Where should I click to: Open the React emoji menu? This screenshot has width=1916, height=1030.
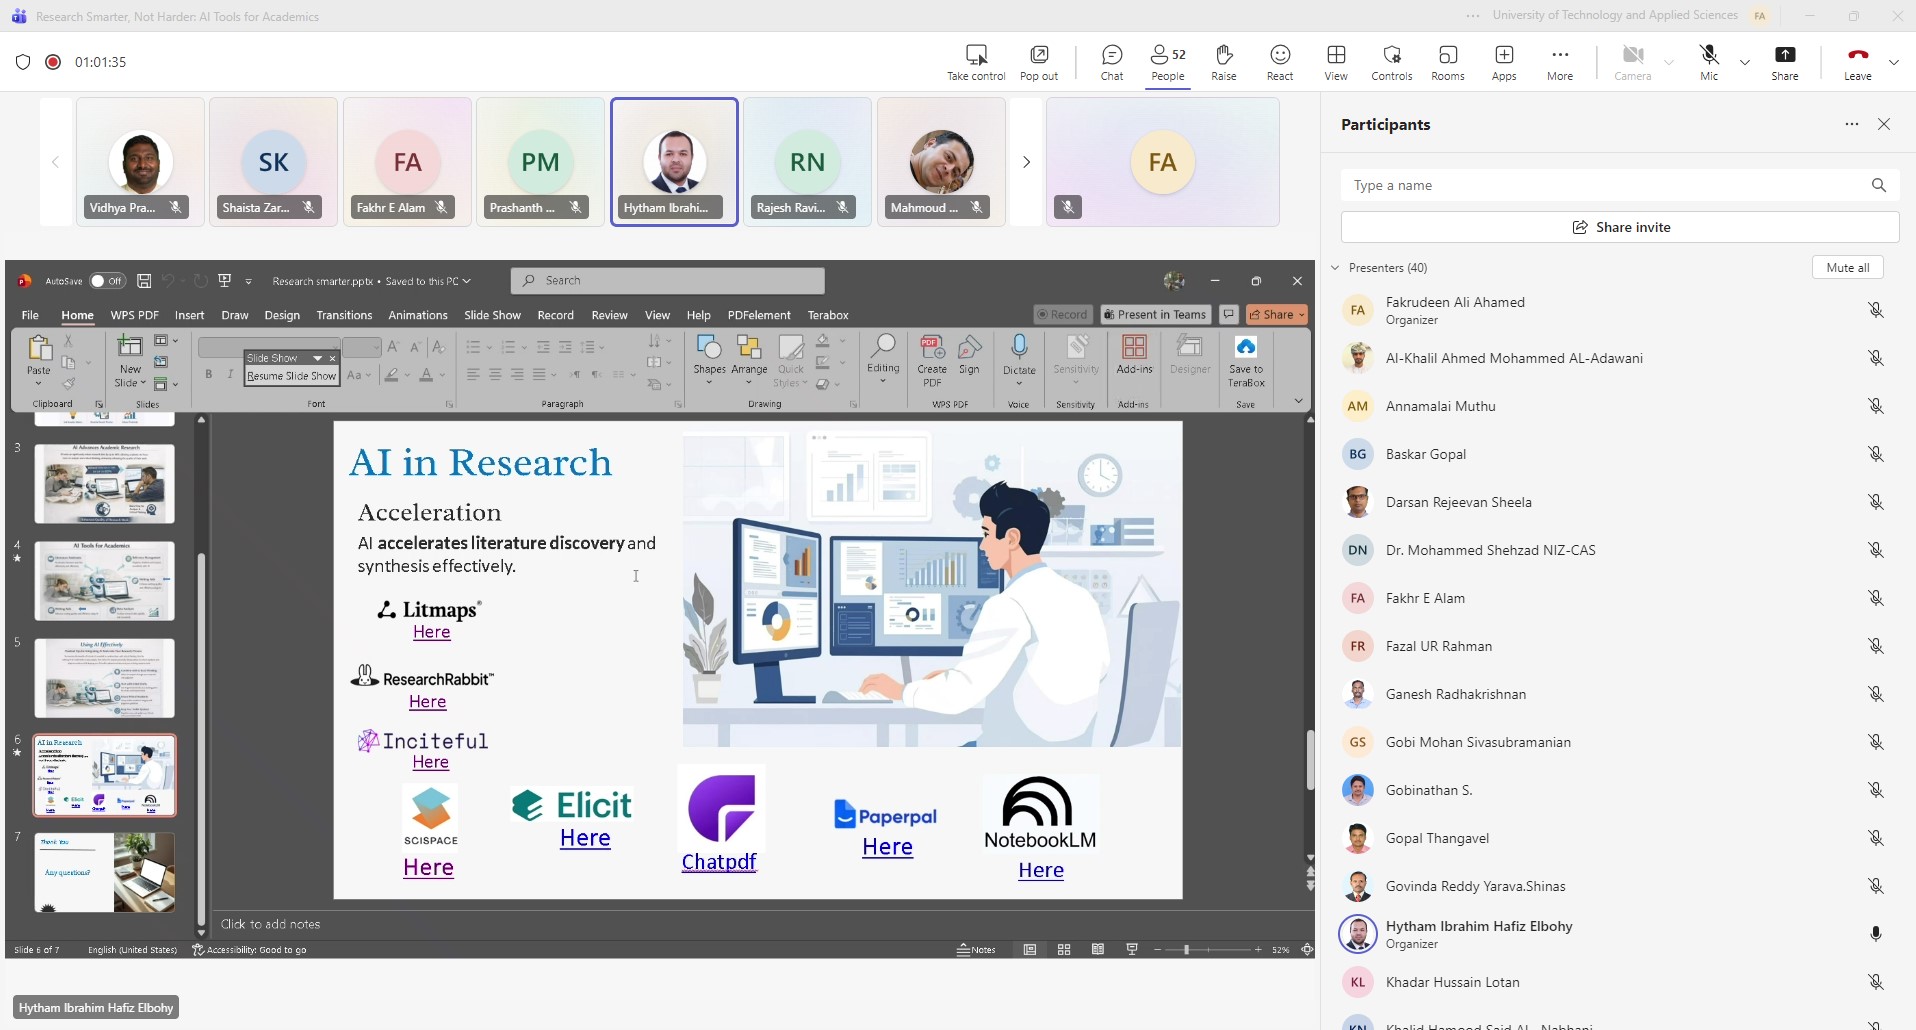tap(1279, 62)
